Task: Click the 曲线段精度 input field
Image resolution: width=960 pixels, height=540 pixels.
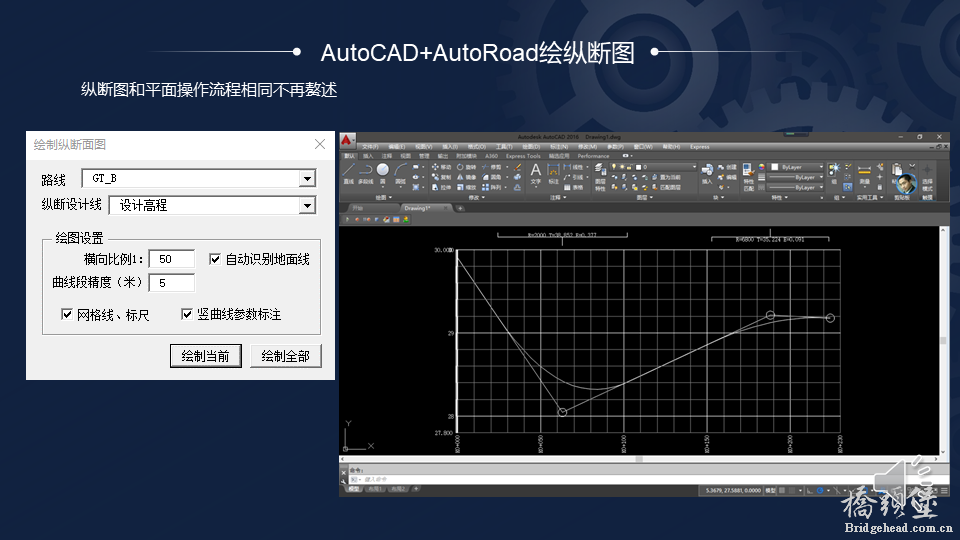Action: point(171,282)
